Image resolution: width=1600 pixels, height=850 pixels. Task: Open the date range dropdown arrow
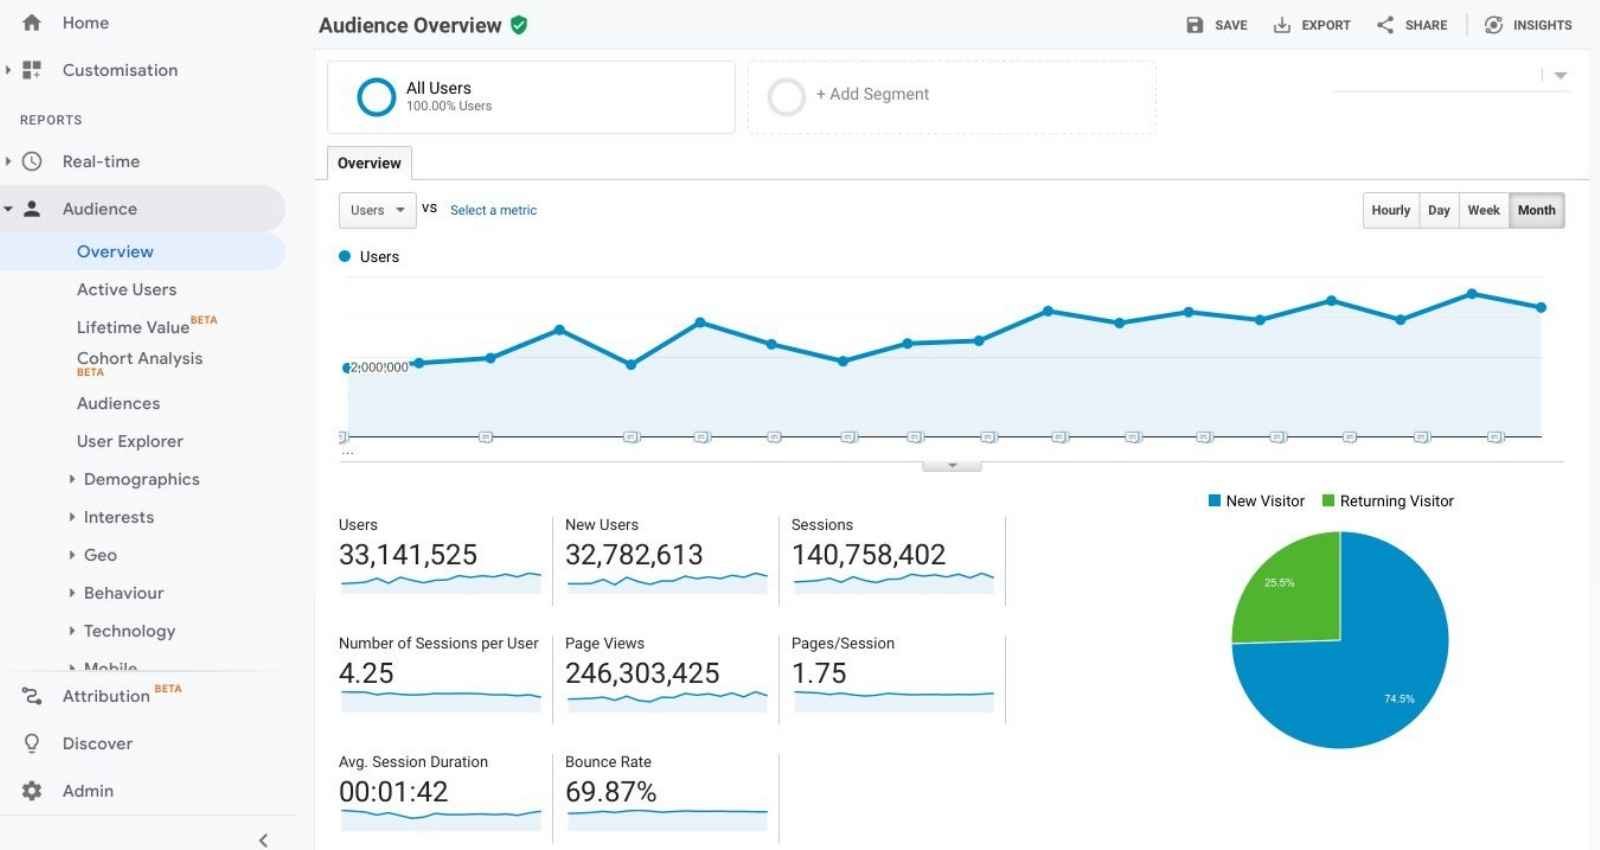[1560, 76]
